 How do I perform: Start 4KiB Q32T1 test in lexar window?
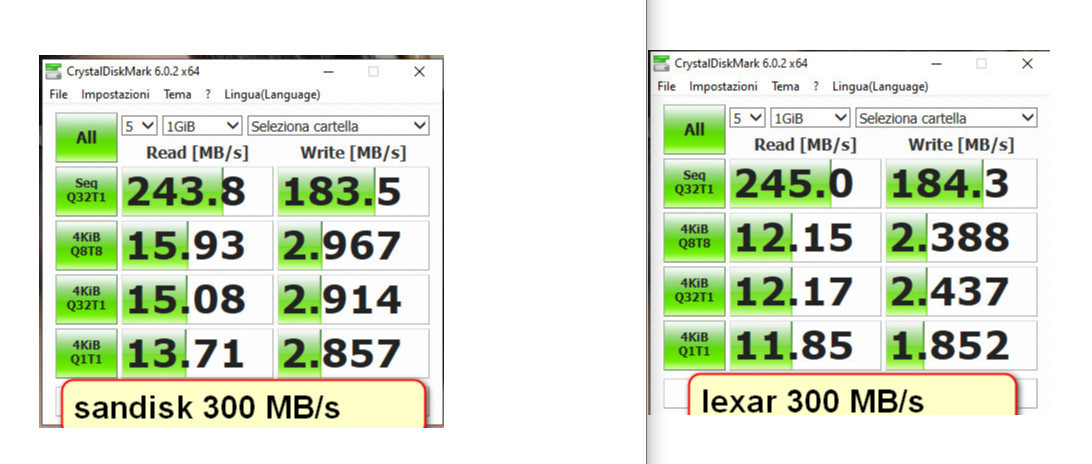tap(694, 291)
